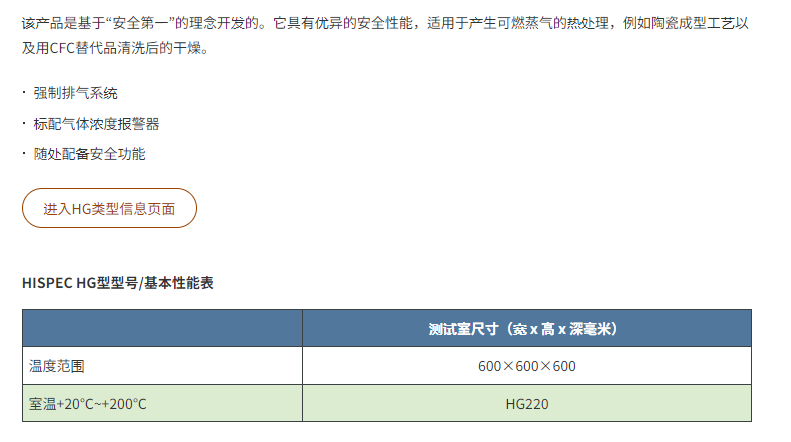The height and width of the screenshot is (442, 791).
Task: Click the 室温+20°C~+200°C table cell
Action: (x=162, y=404)
